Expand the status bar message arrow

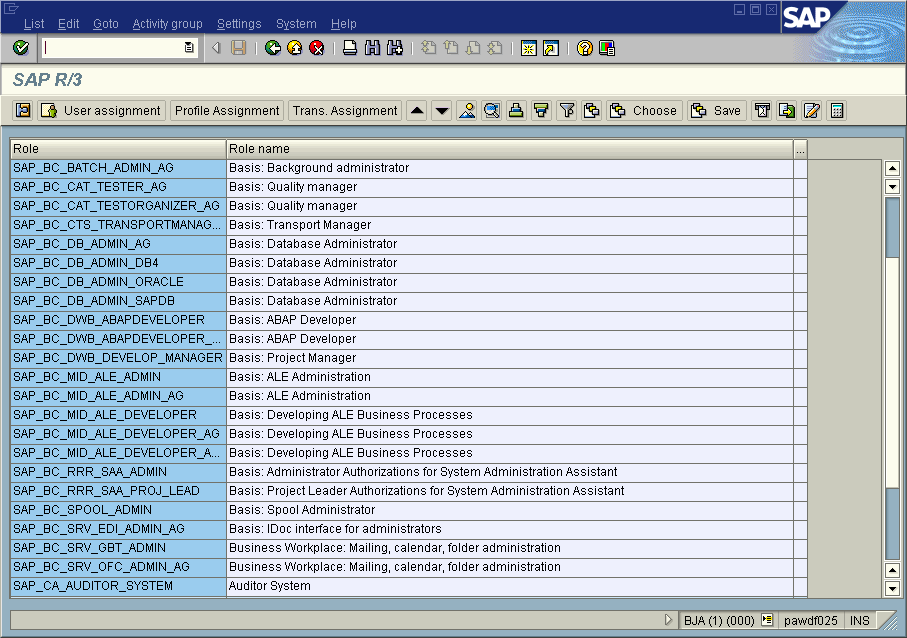tap(669, 620)
